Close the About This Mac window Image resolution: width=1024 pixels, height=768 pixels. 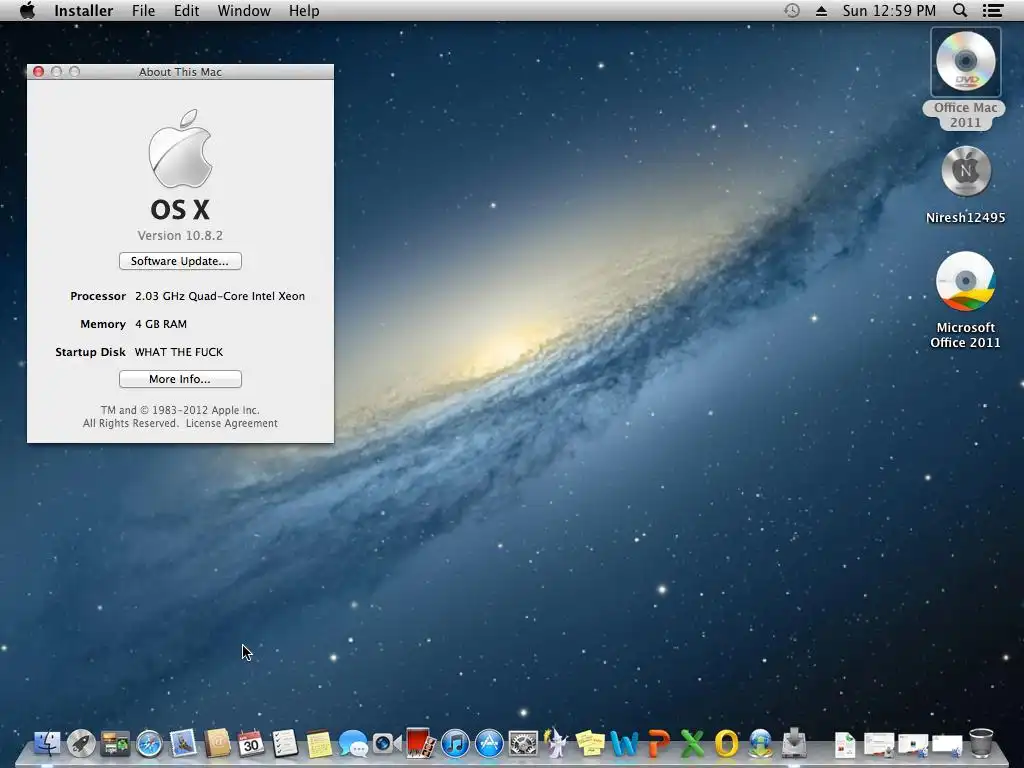[x=39, y=72]
